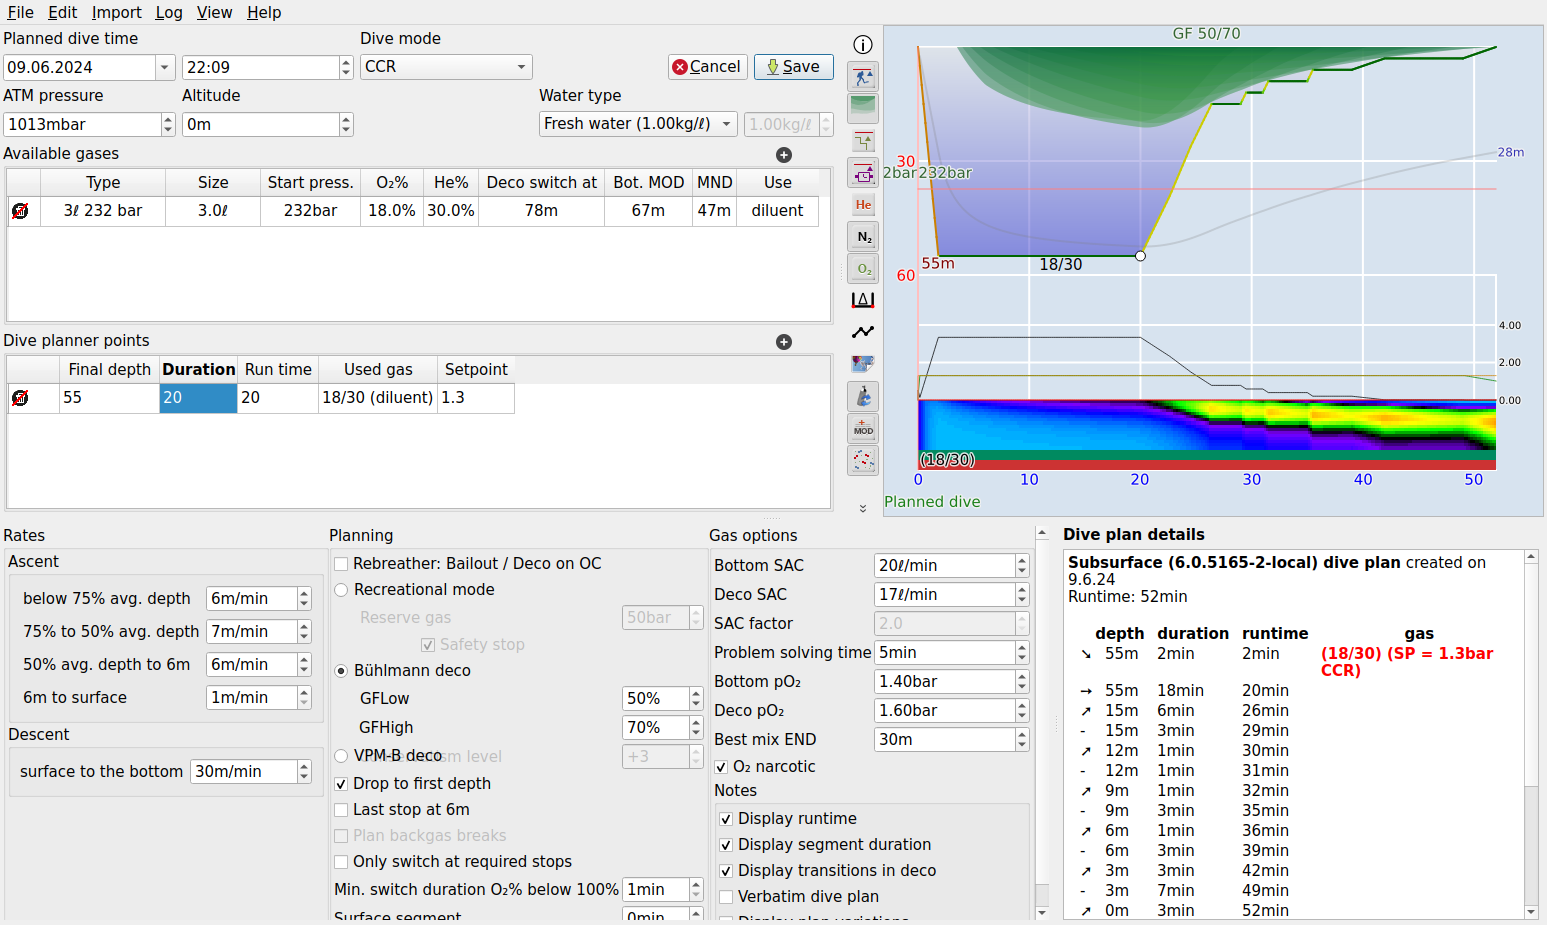Toggle the MOD display on the profile

point(862,428)
